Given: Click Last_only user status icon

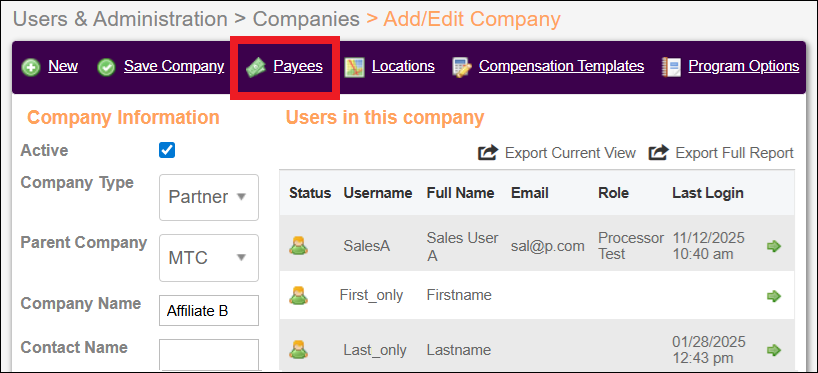Looking at the screenshot, I should tap(298, 350).
